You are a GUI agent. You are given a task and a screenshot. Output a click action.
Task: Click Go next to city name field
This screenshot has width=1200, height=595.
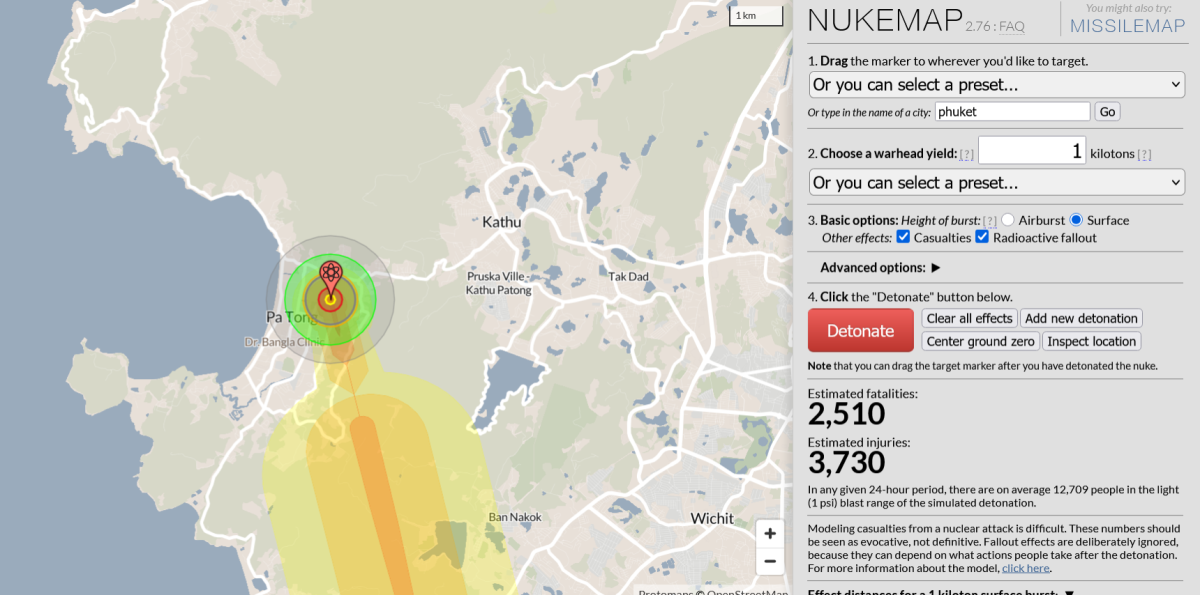point(1107,112)
